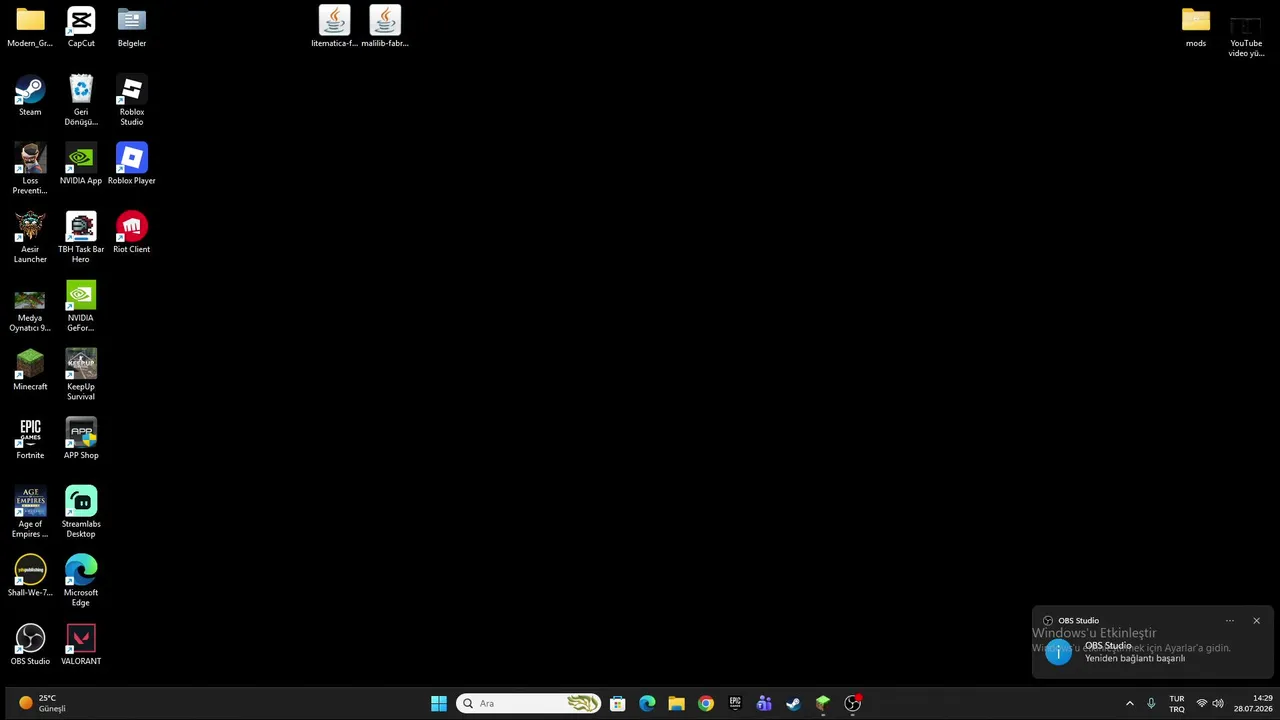Viewport: 1280px width, 720px height.
Task: Open the weather widget showing 25°C Güneşli
Action: click(x=42, y=703)
